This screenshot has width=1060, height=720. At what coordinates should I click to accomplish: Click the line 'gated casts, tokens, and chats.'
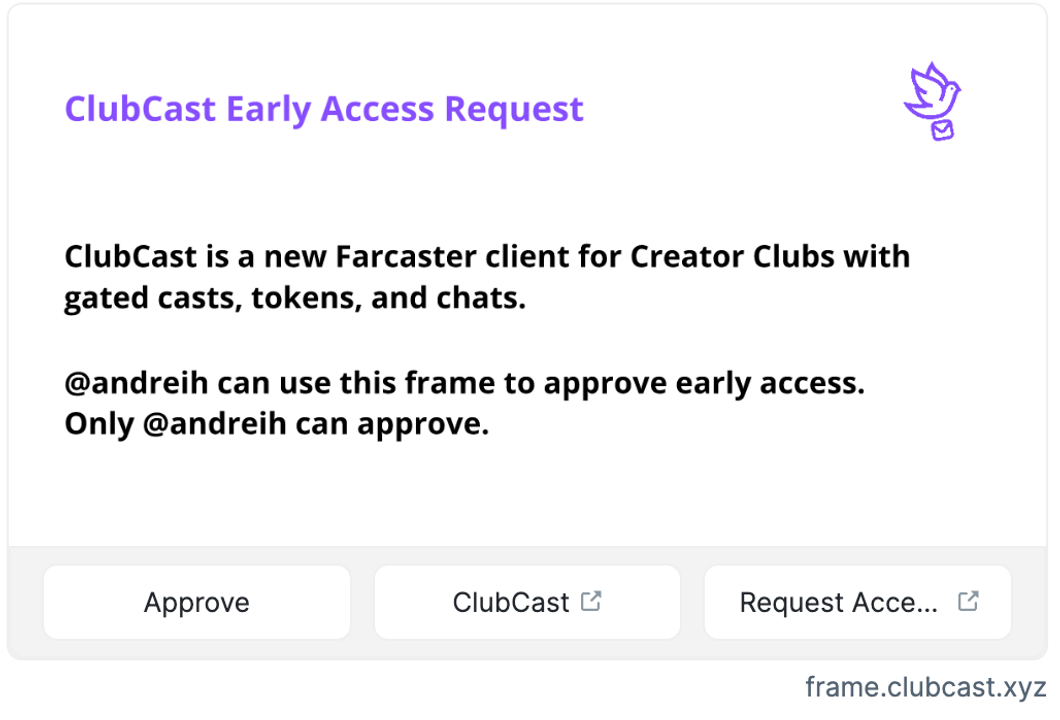click(295, 298)
